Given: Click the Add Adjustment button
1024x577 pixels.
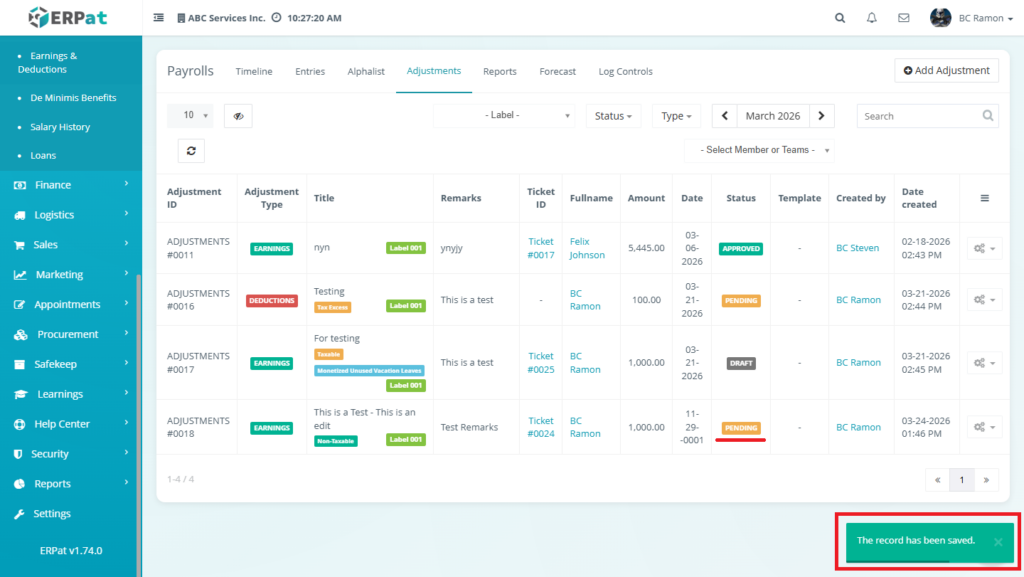Looking at the screenshot, I should click(946, 70).
